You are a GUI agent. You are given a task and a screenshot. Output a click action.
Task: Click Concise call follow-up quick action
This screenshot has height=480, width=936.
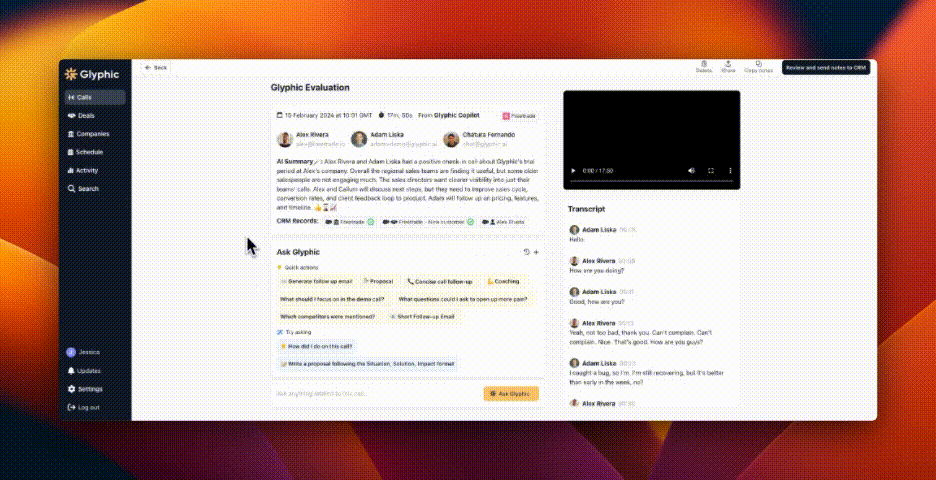tap(440, 281)
